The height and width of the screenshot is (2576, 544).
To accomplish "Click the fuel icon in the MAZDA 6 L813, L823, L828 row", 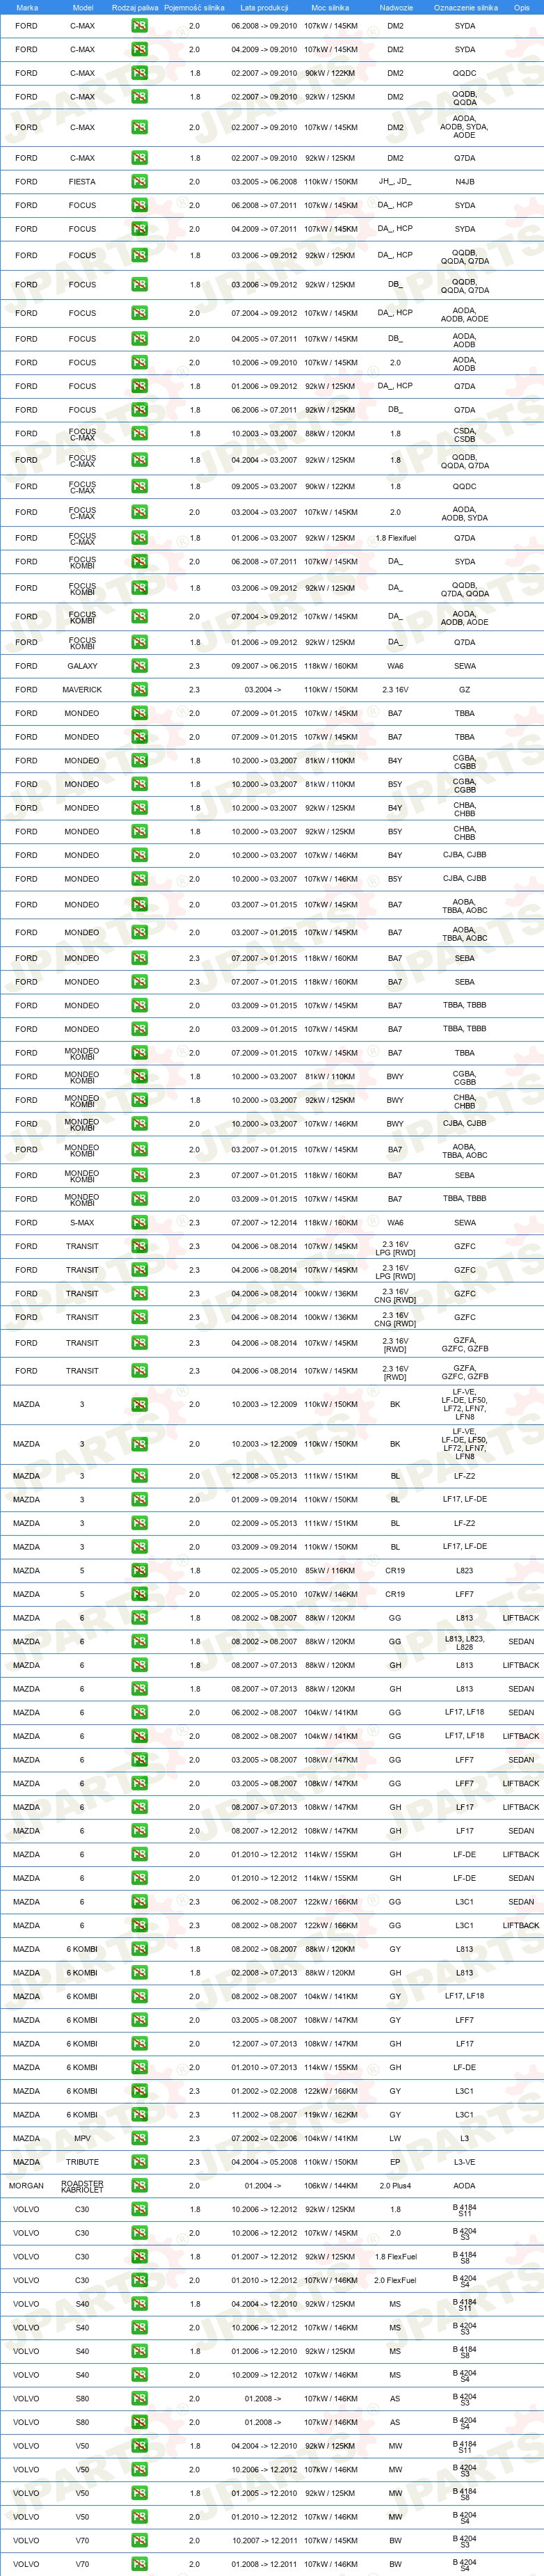I will tap(139, 1642).
